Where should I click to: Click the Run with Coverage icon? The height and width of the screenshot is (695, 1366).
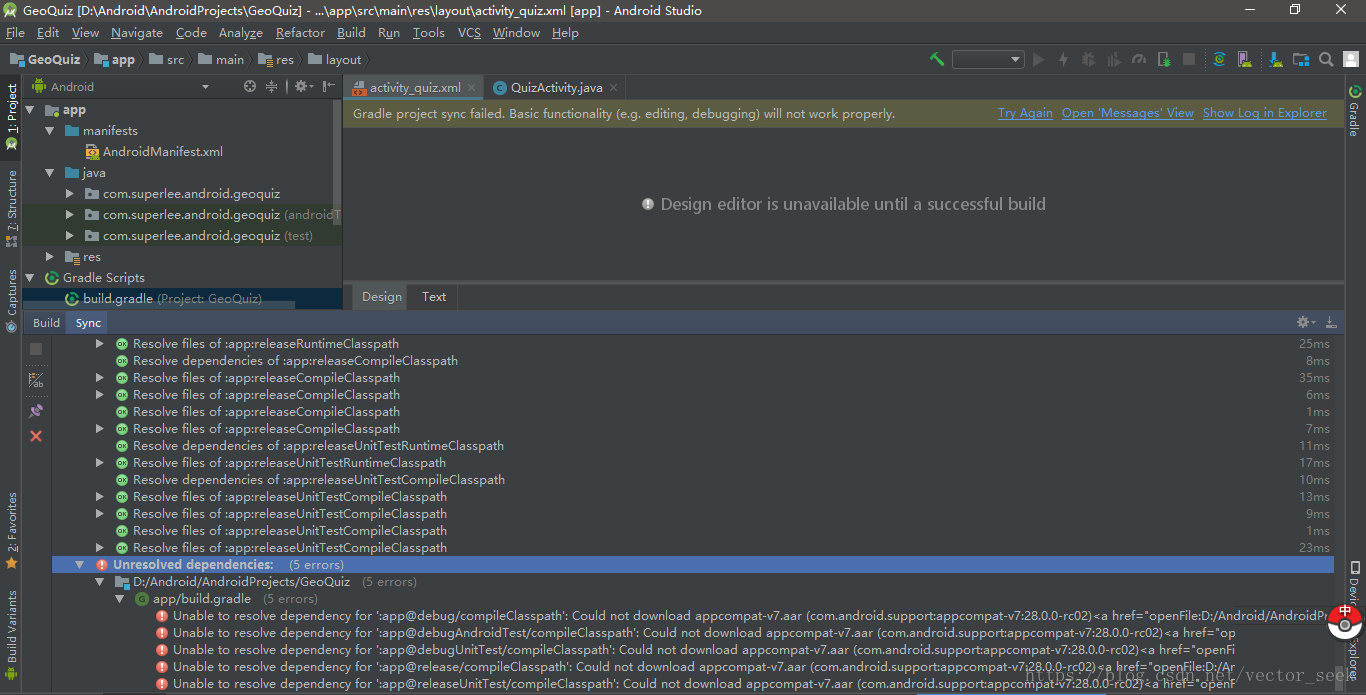(x=1113, y=59)
